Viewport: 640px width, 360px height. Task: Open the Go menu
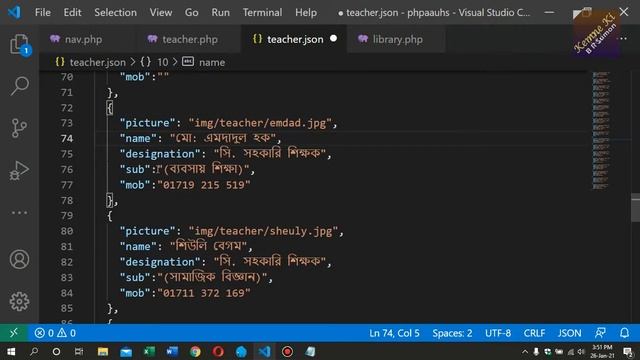(x=191, y=13)
